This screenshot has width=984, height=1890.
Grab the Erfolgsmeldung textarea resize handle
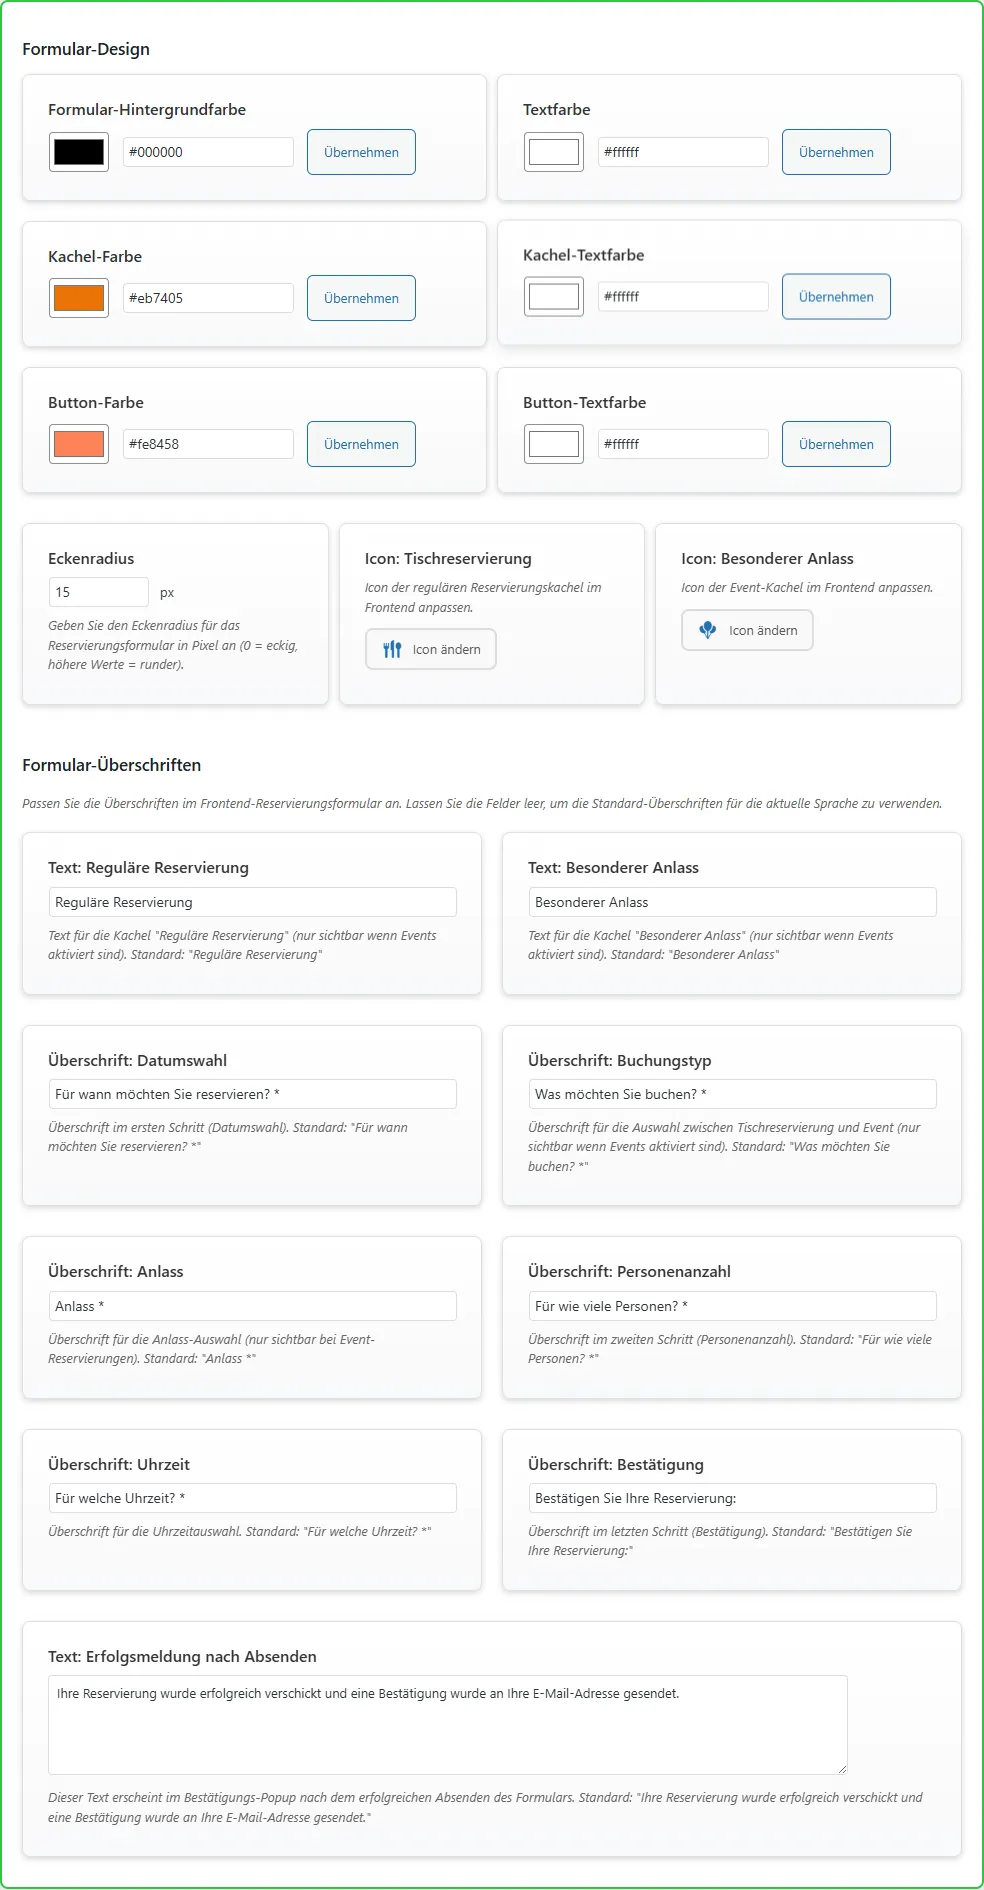click(x=842, y=1769)
